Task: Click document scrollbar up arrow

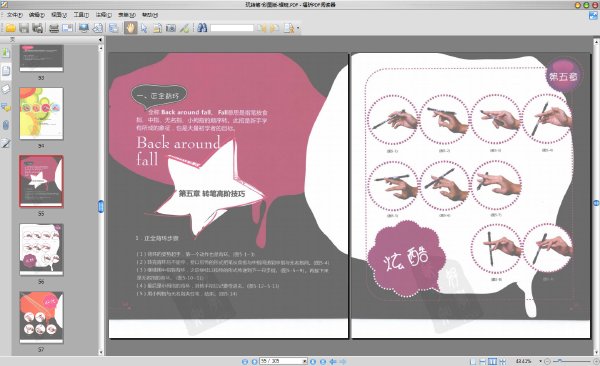Action: click(x=596, y=41)
